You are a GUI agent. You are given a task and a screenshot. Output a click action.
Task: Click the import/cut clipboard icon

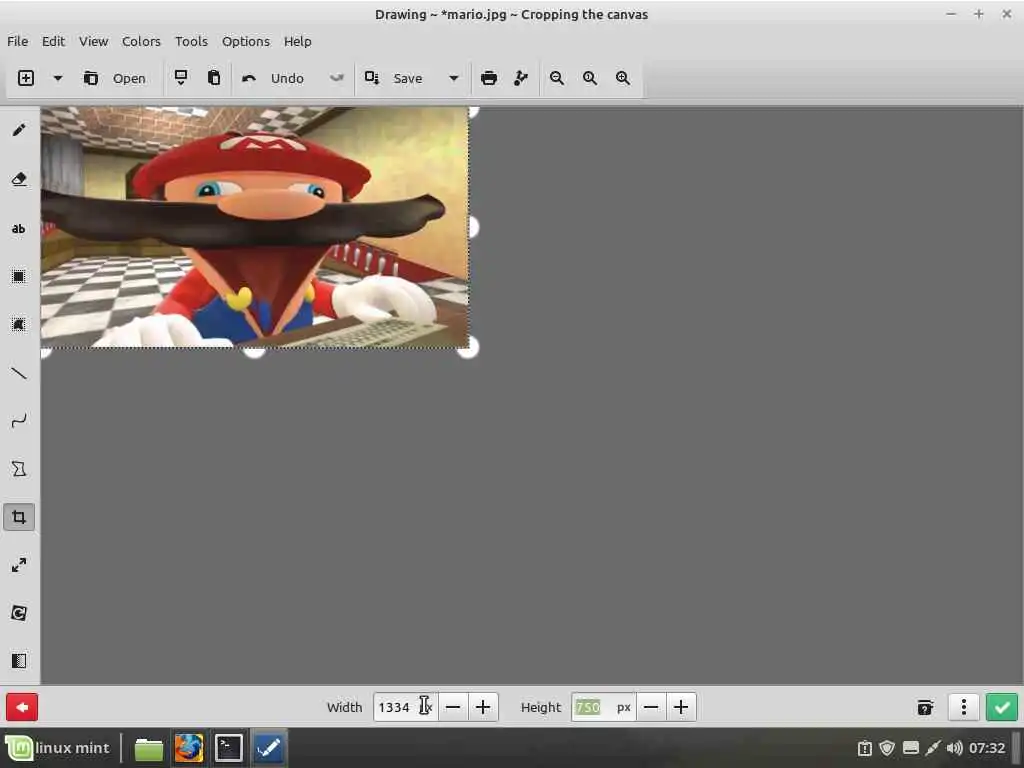(181, 78)
